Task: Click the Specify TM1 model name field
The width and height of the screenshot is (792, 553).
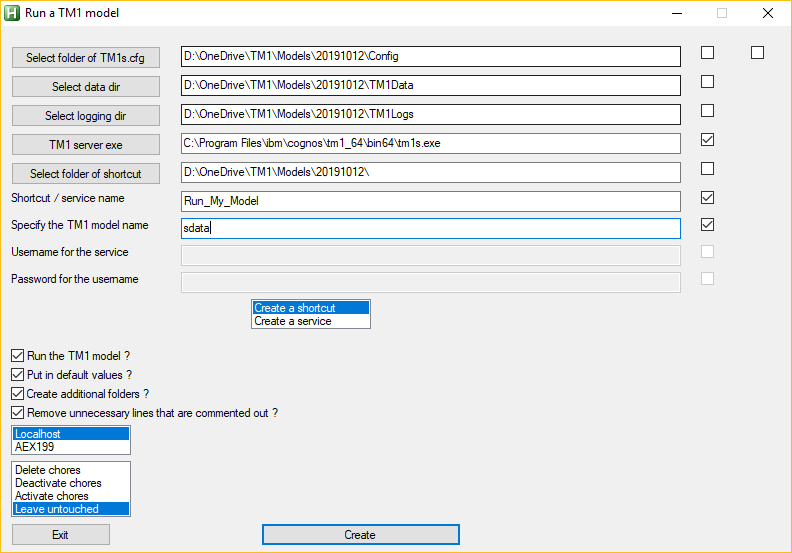Action: tap(430, 228)
